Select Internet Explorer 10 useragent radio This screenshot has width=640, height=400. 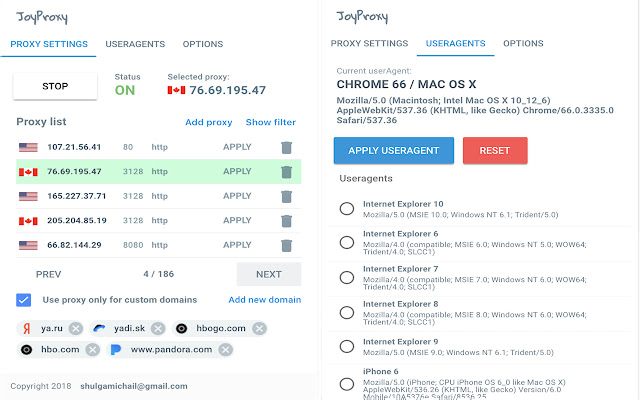[x=347, y=209]
